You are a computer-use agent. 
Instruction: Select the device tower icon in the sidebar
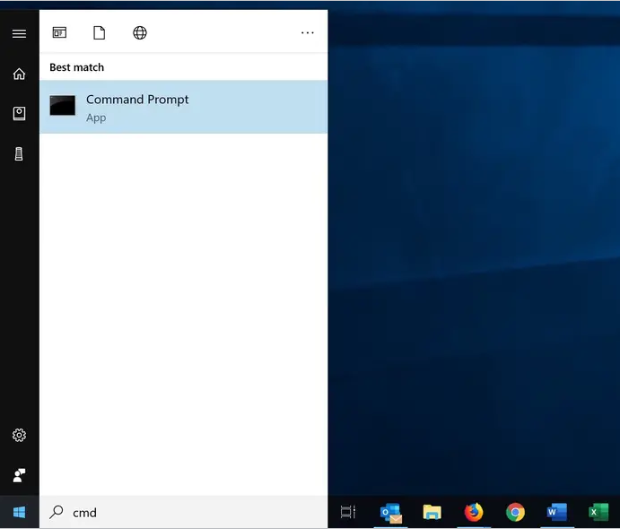(19, 154)
